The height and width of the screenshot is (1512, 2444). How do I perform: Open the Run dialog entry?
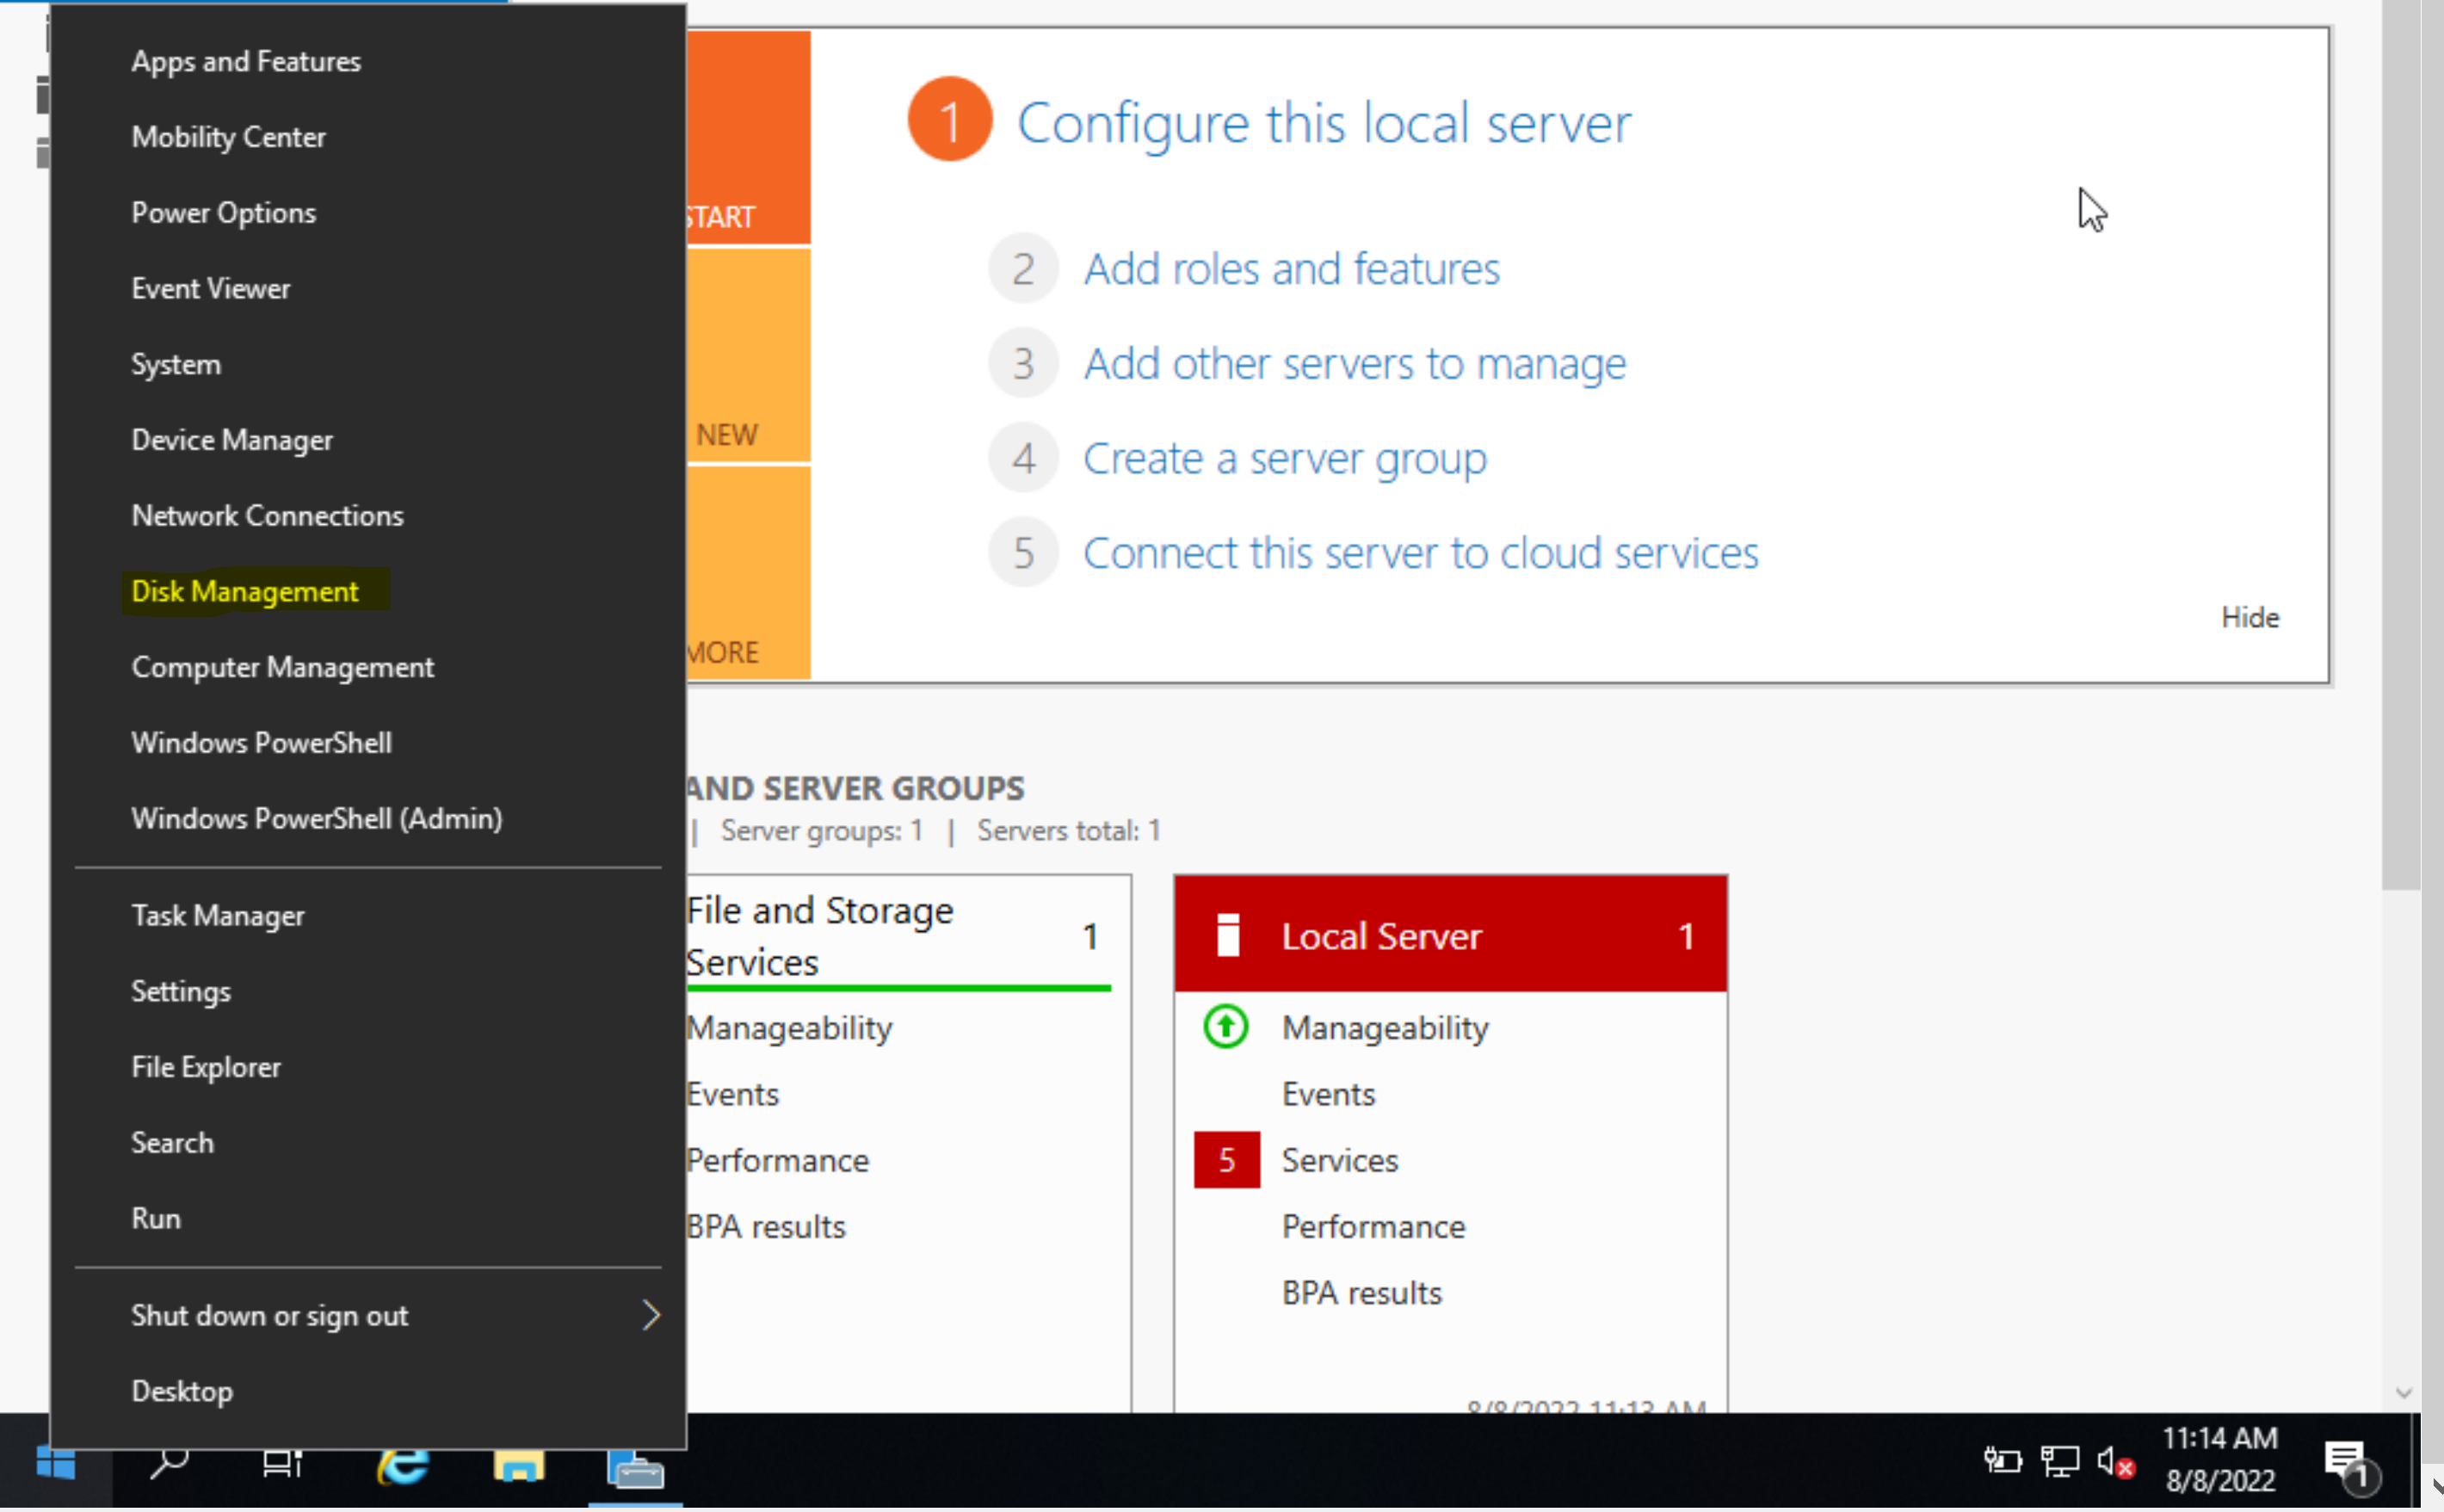tap(156, 1219)
